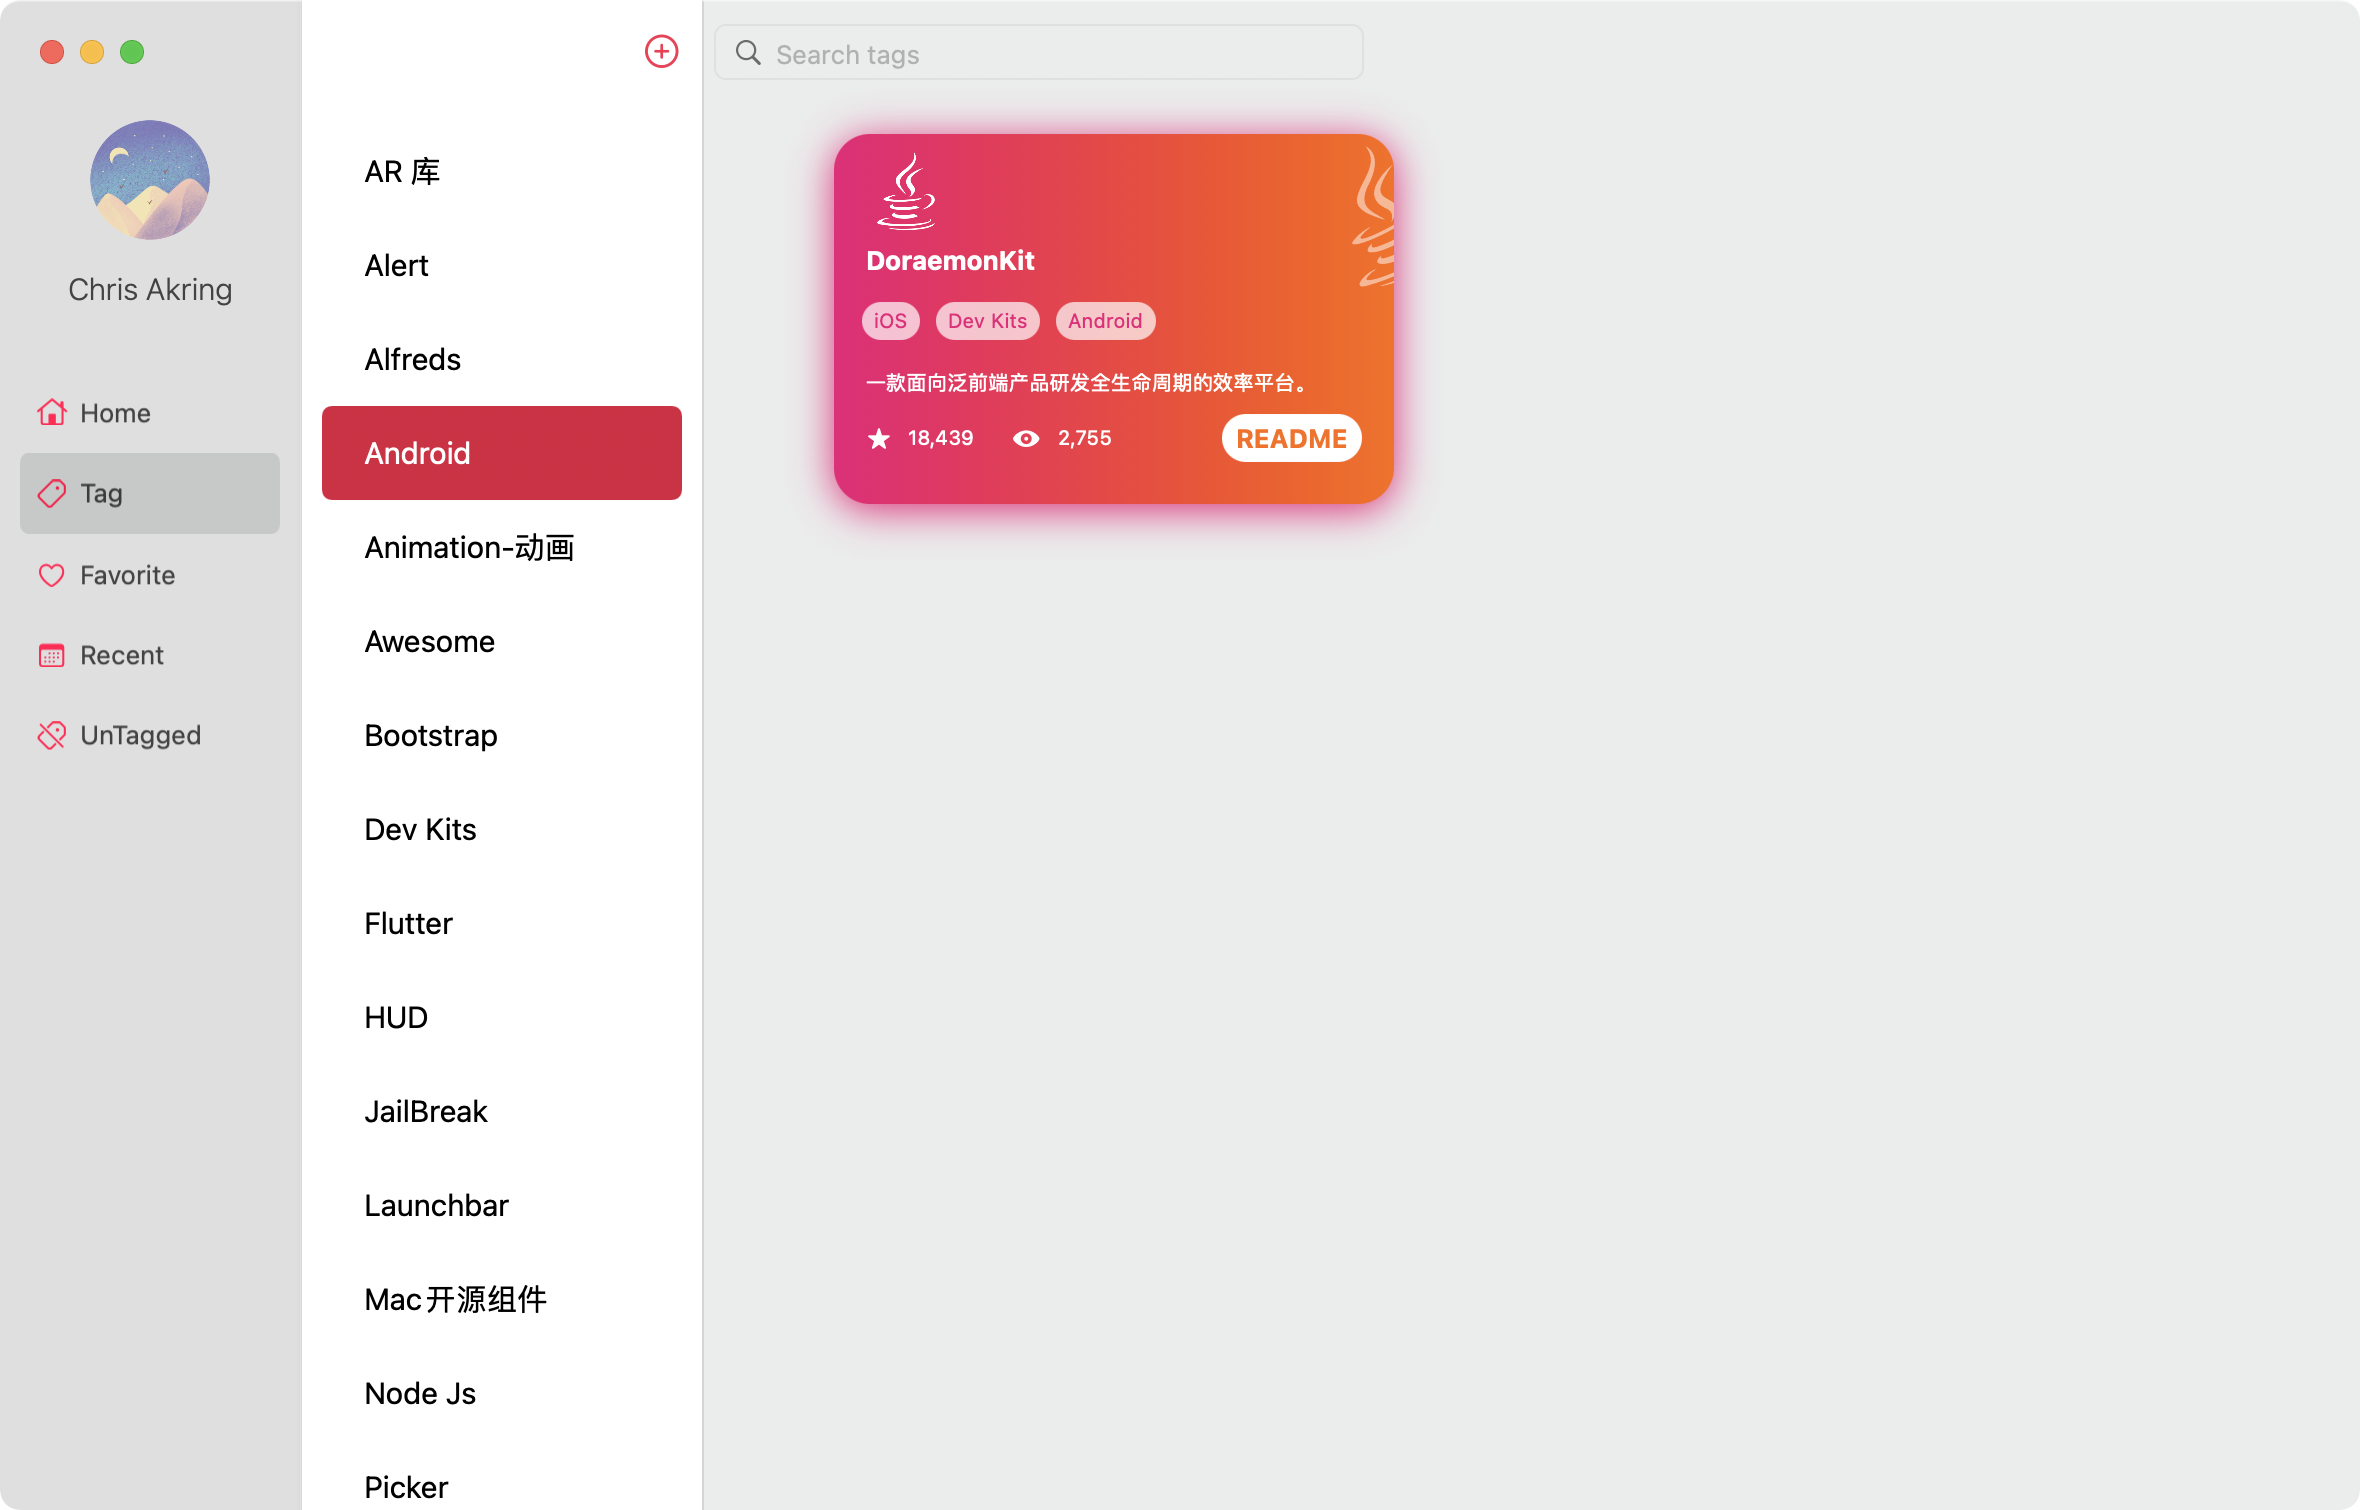Click the Favorite heart icon
Image resolution: width=2360 pixels, height=1510 pixels.
click(x=52, y=575)
